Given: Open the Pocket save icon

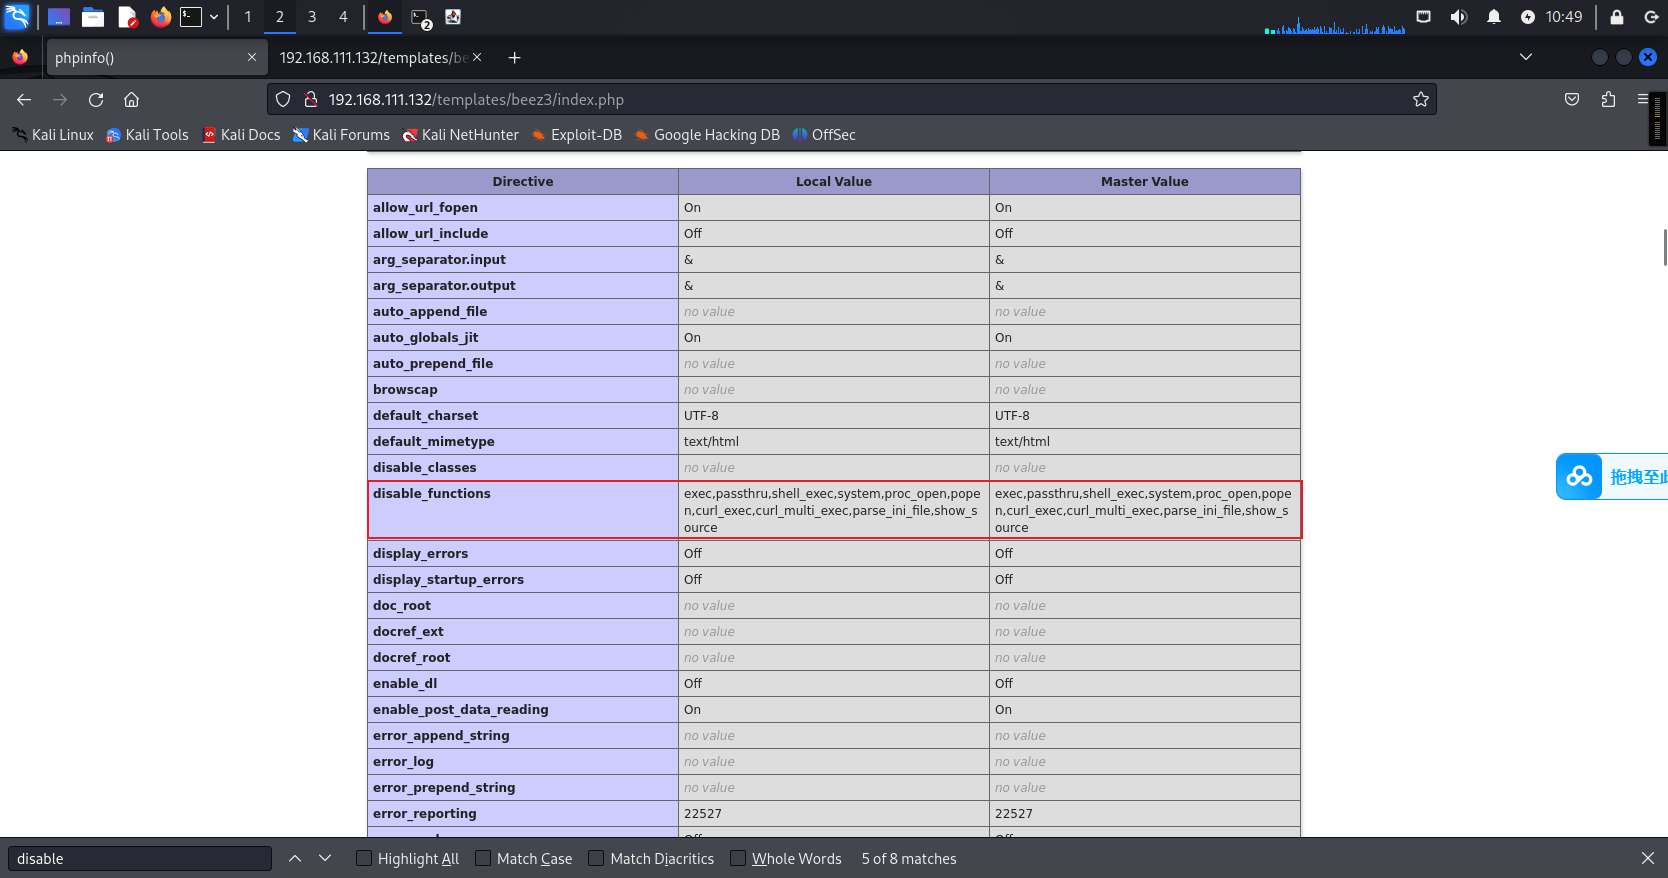Looking at the screenshot, I should pos(1572,99).
